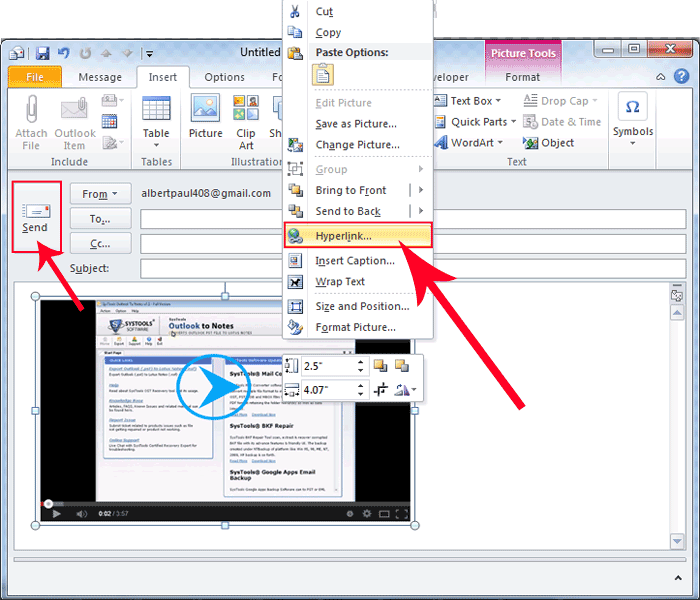Click the Date & Time icon

pyautogui.click(x=530, y=122)
